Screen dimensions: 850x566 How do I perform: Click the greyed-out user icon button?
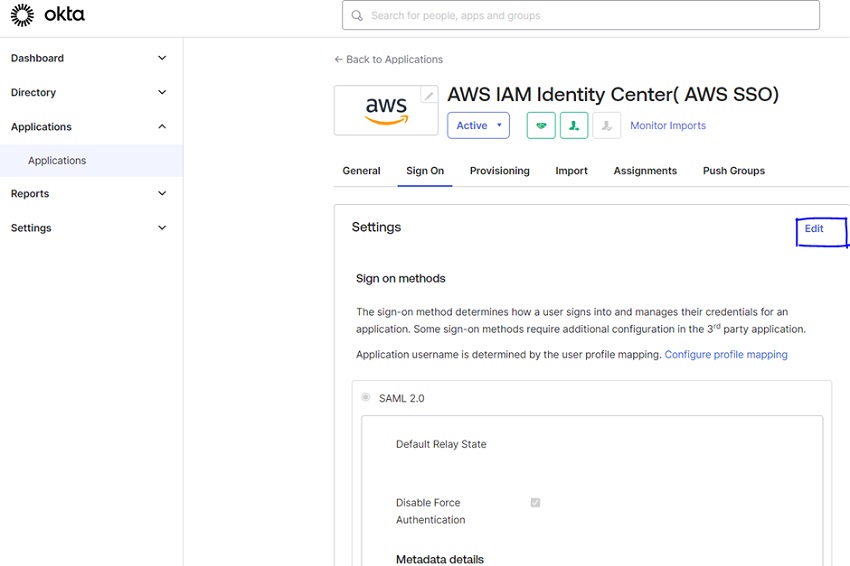(606, 126)
